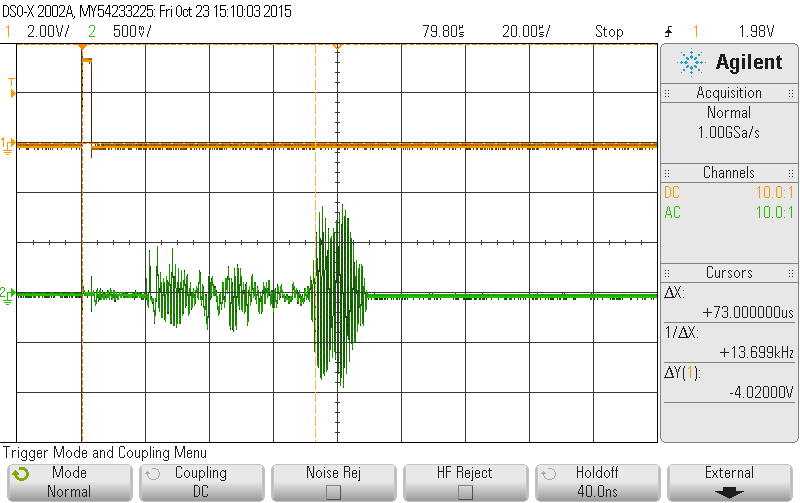
Task: Open the Mode Normal softkey
Action: click(x=69, y=482)
